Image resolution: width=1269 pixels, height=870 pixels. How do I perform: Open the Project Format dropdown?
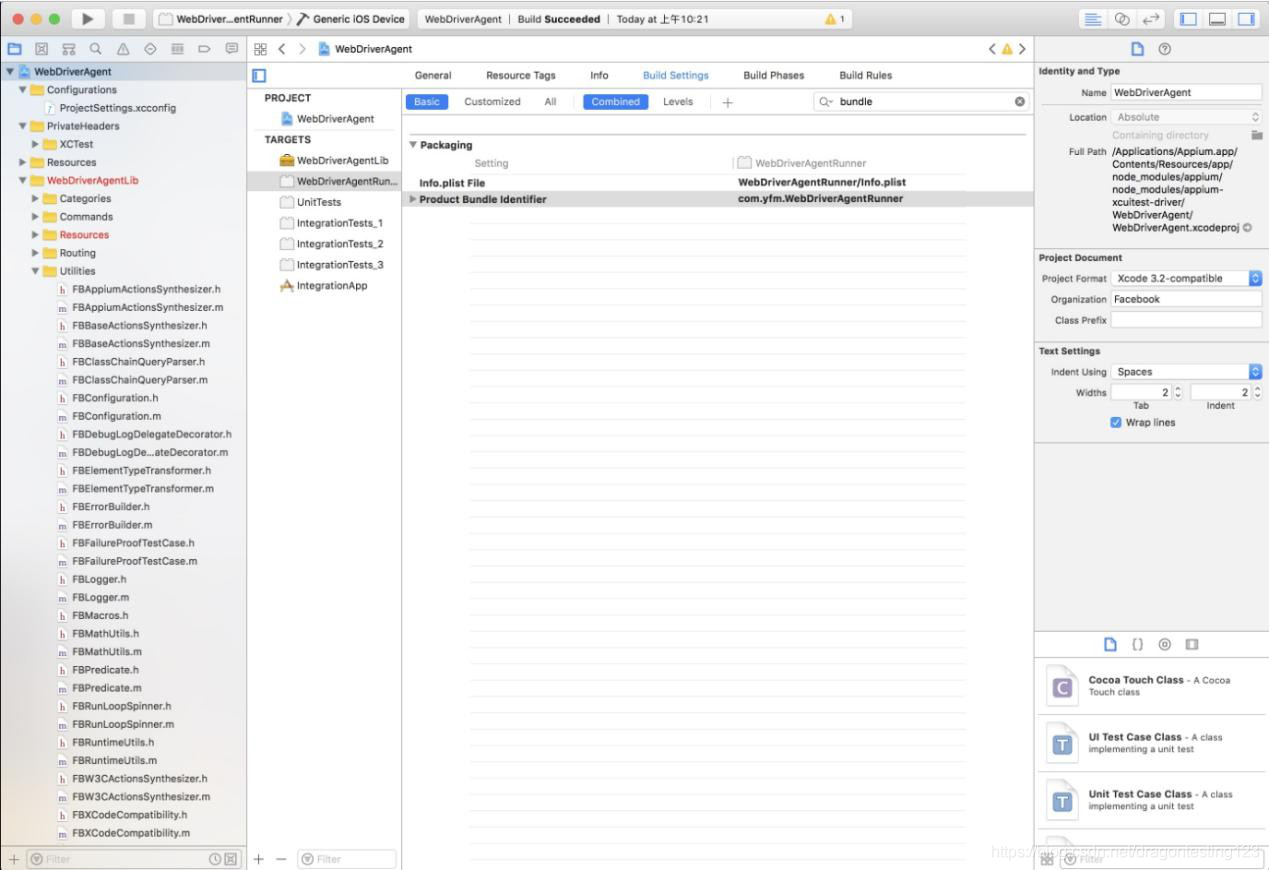[x=1187, y=278]
